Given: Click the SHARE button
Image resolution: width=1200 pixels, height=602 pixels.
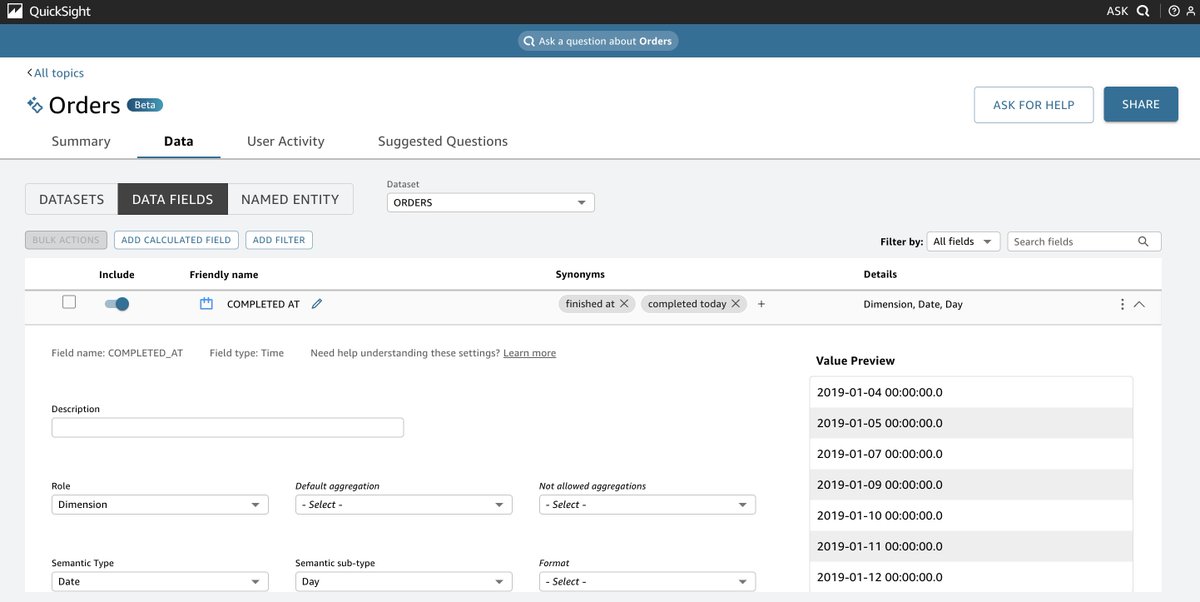Looking at the screenshot, I should point(1141,104).
